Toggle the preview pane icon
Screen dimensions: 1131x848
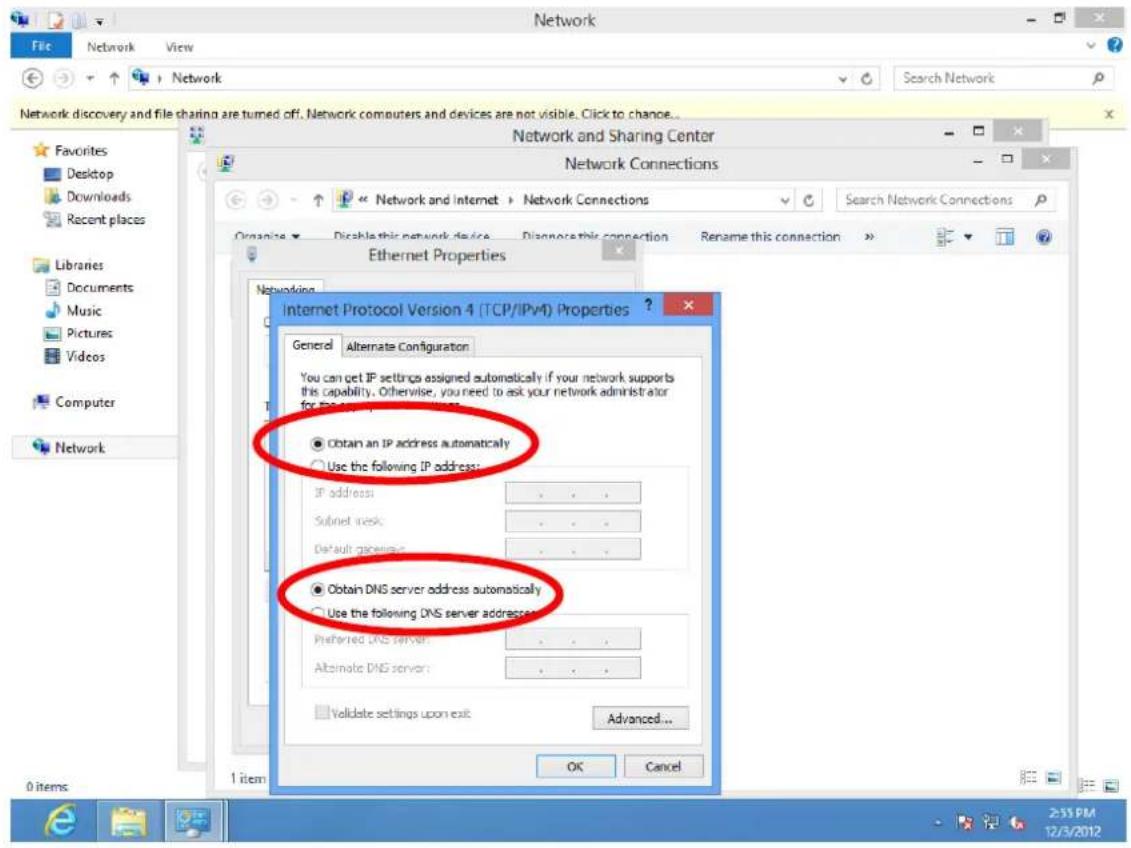[x=1005, y=237]
